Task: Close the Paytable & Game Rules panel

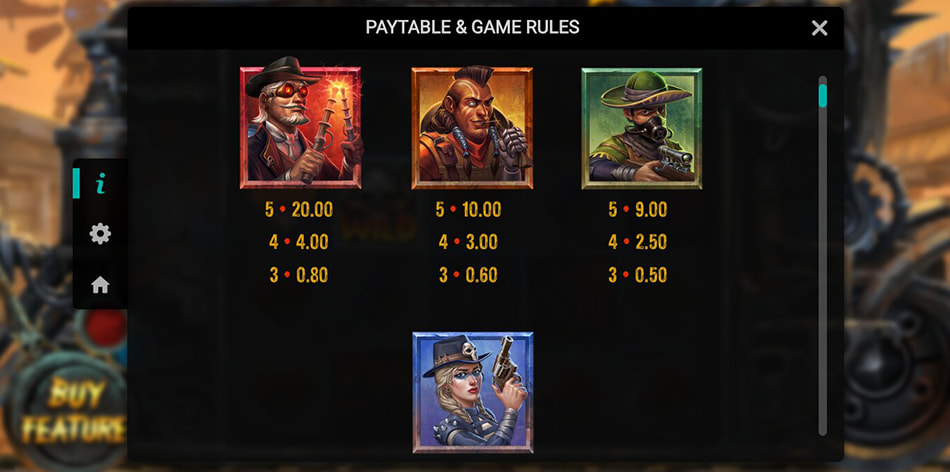Action: pos(819,28)
